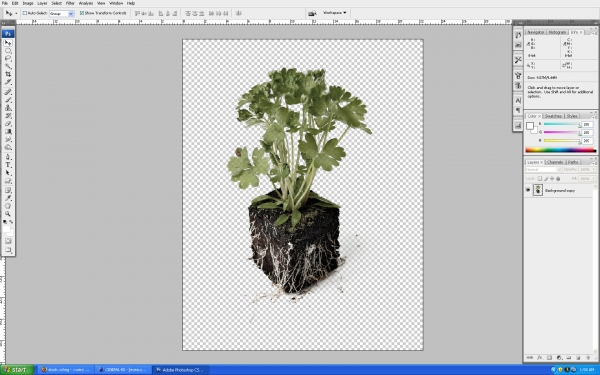Click the Windows Start button
The width and height of the screenshot is (600, 375).
pyautogui.click(x=17, y=370)
